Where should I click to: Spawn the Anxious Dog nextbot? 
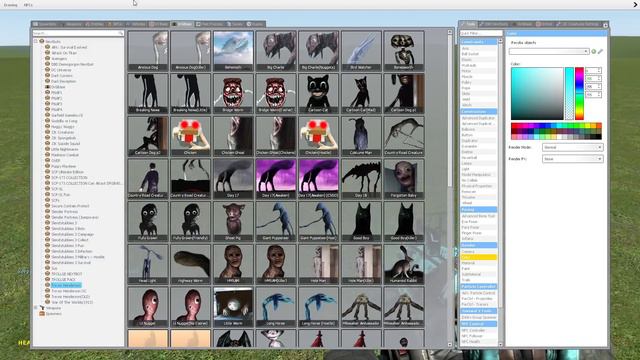[148, 51]
